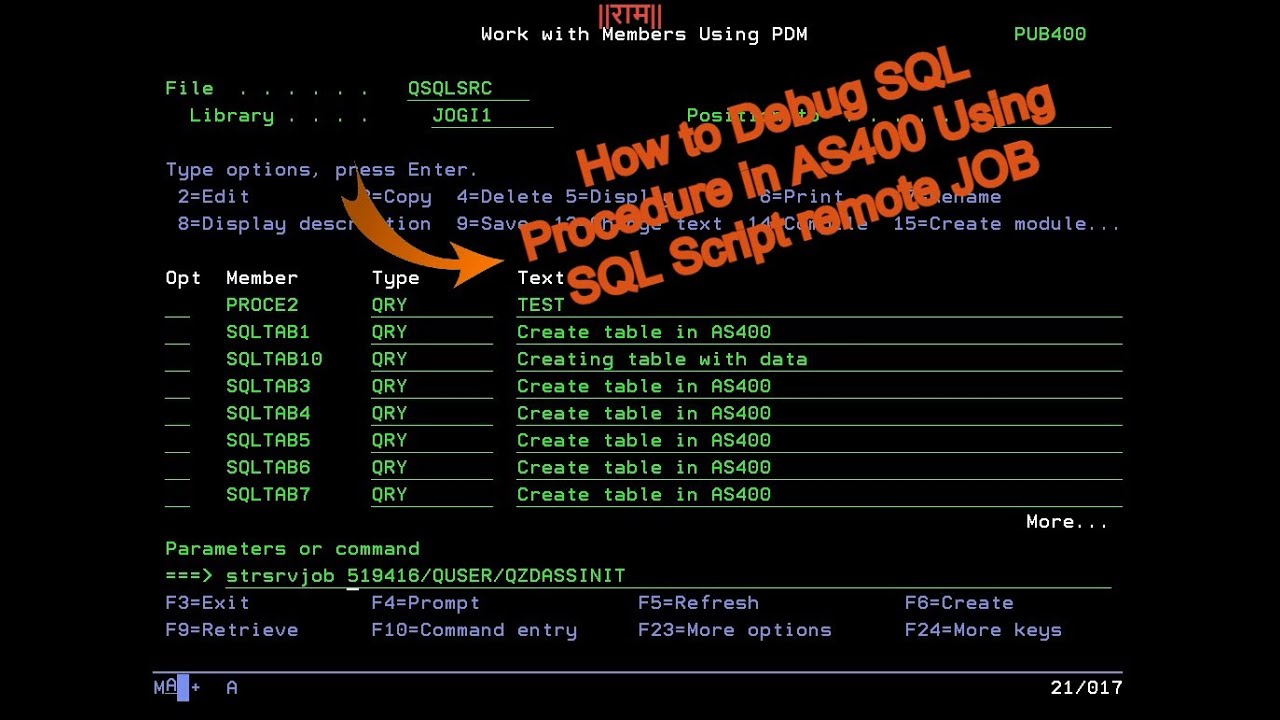Click Opt field for SQLTAB10 row

[177, 360]
